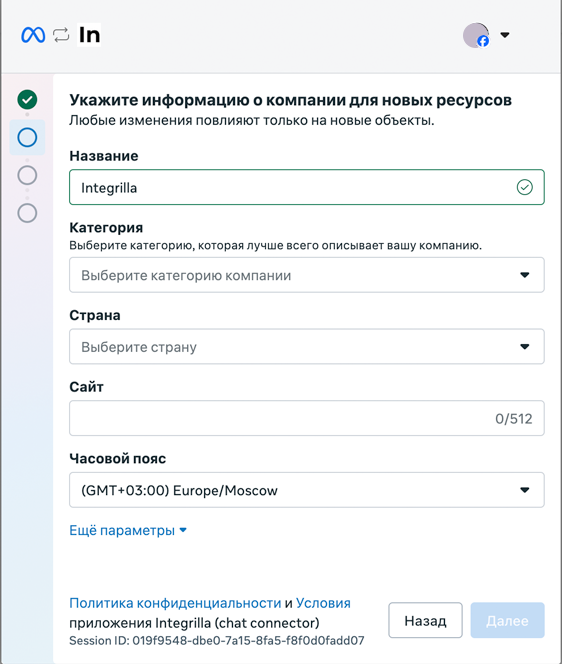Screen dimensions: 562x664
Task: Expand Ещё параметры options
Action: pyautogui.click(x=128, y=530)
